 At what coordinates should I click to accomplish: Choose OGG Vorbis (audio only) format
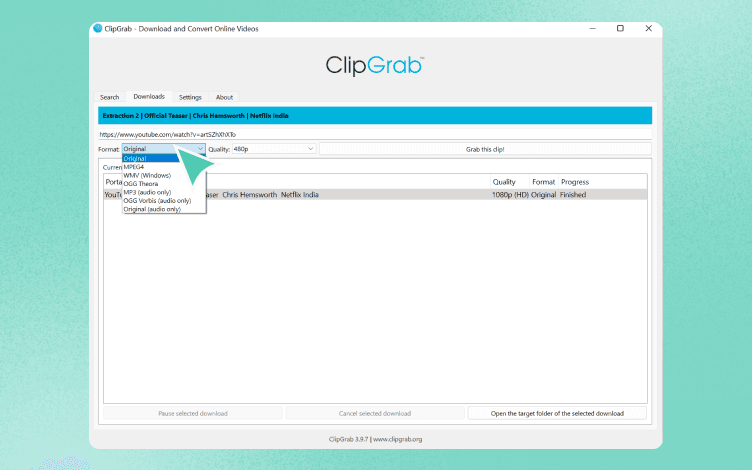click(x=164, y=200)
